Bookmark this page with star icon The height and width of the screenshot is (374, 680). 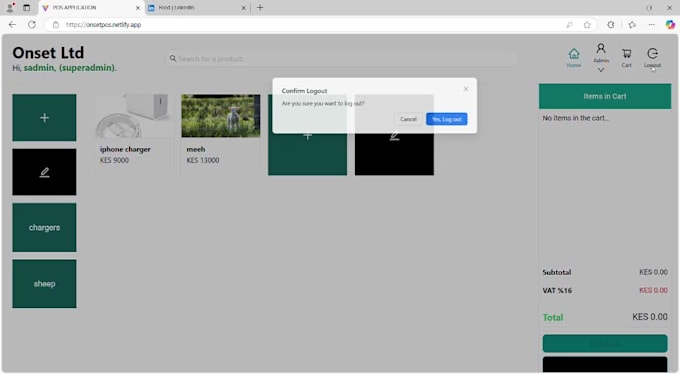587,25
